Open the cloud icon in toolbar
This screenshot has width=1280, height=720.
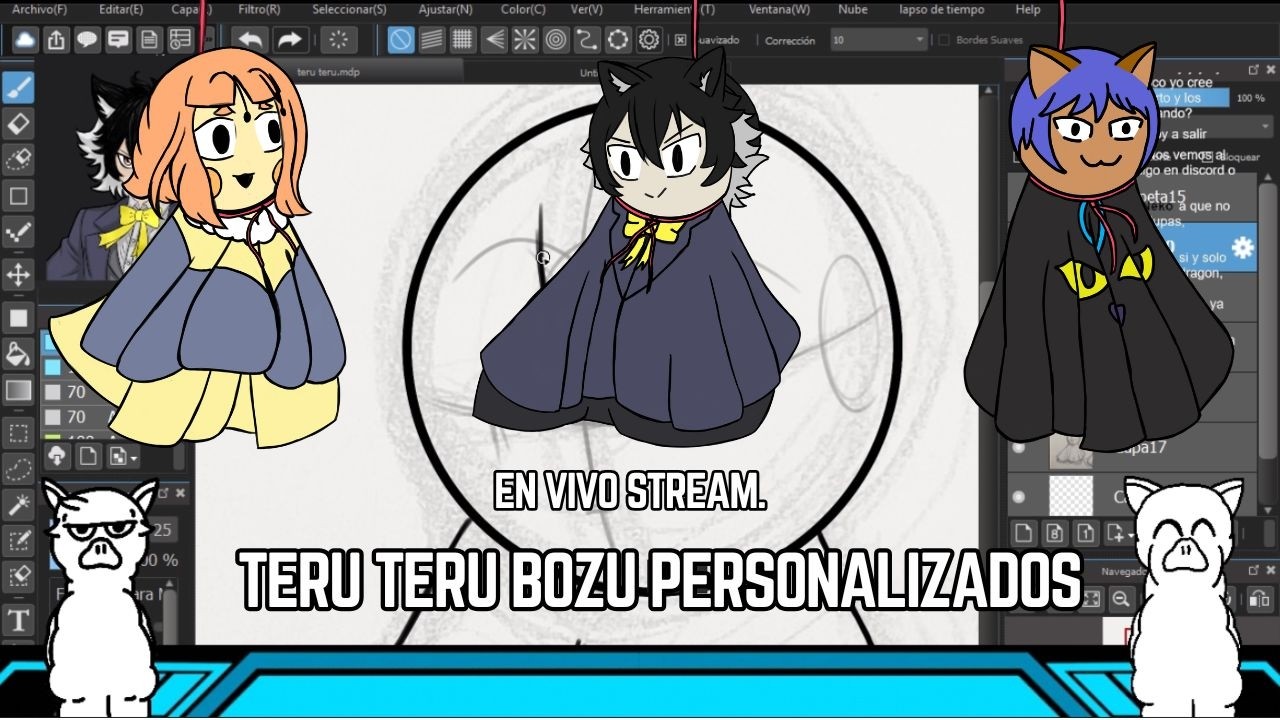(x=25, y=40)
